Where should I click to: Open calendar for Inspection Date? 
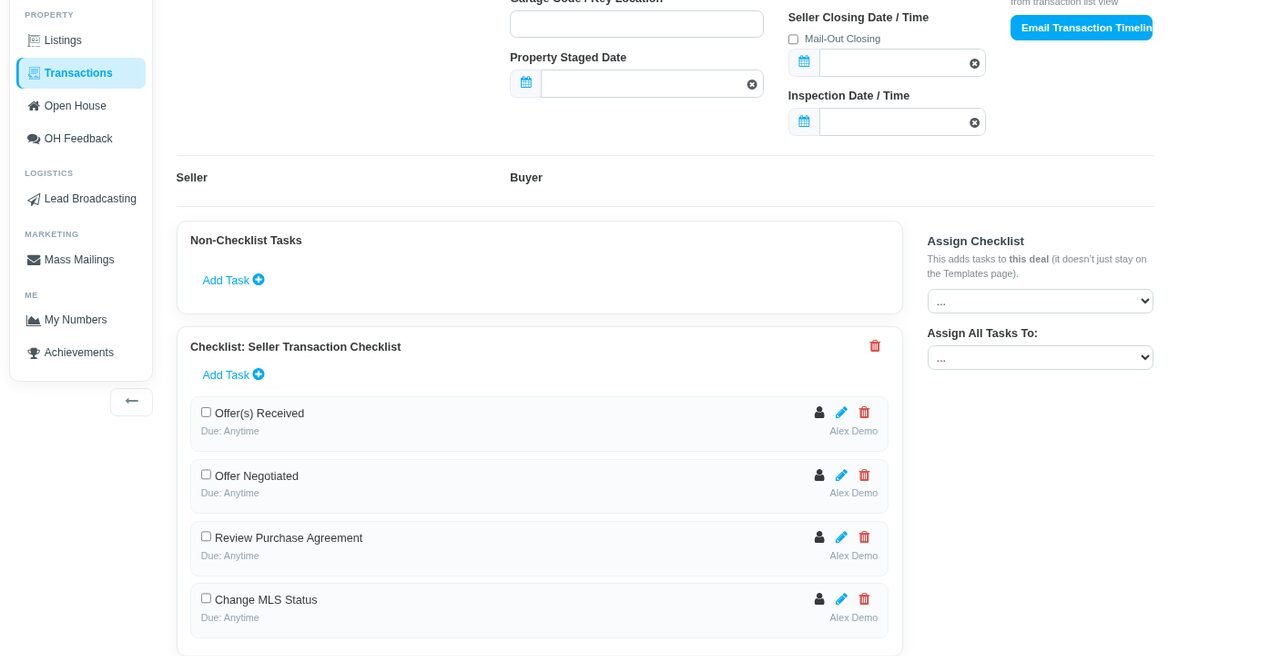(x=804, y=122)
